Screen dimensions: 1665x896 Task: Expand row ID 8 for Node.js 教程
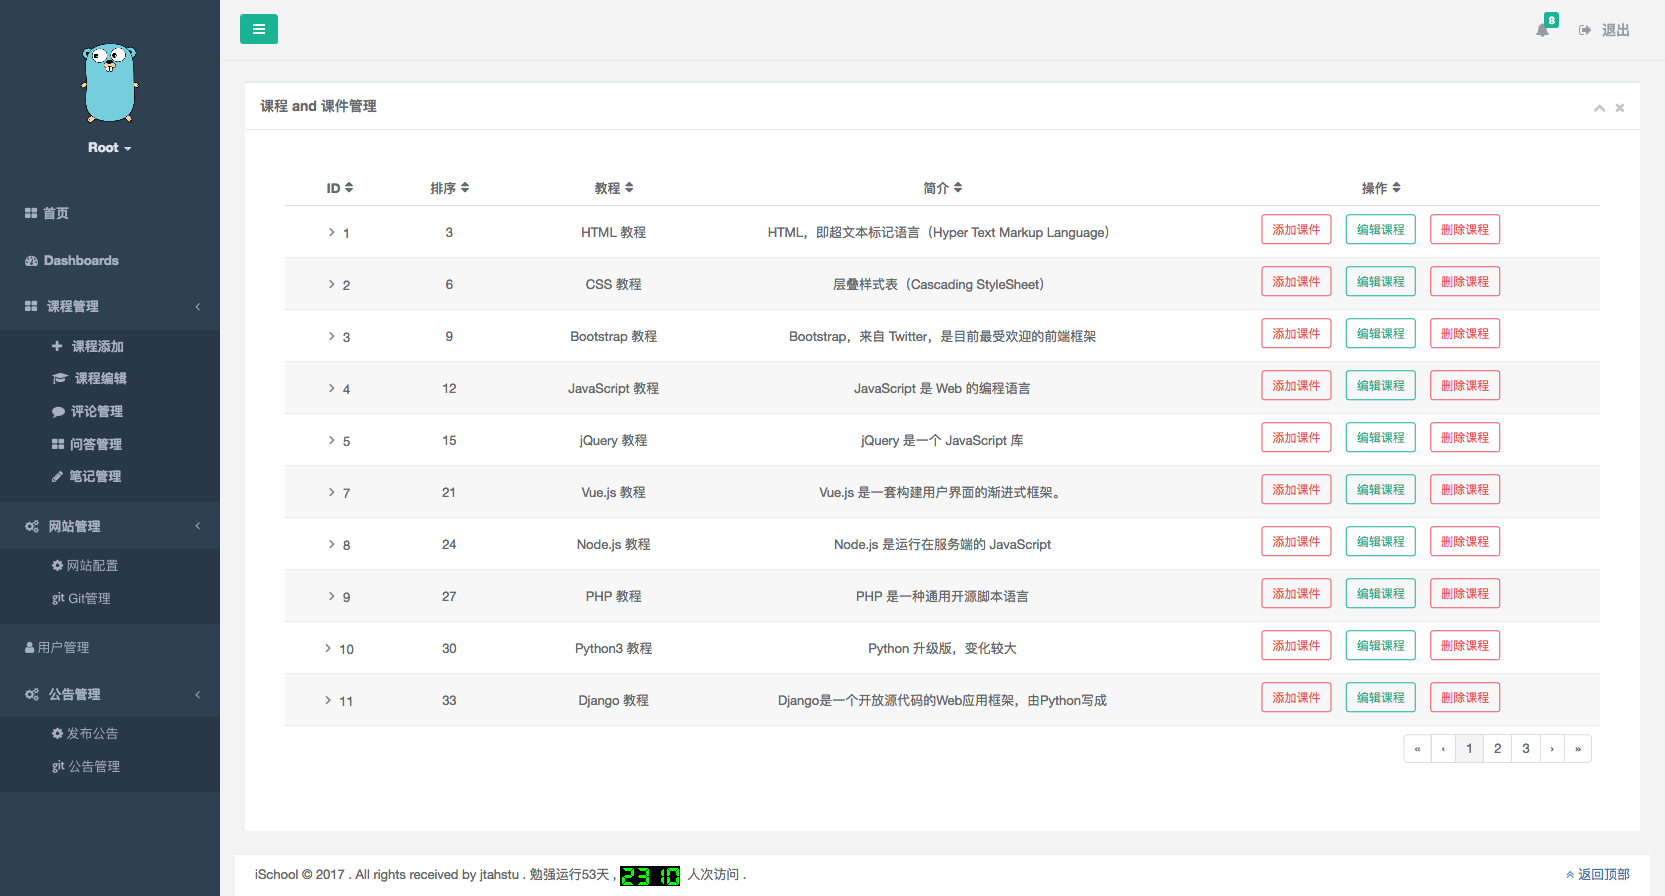(x=332, y=544)
